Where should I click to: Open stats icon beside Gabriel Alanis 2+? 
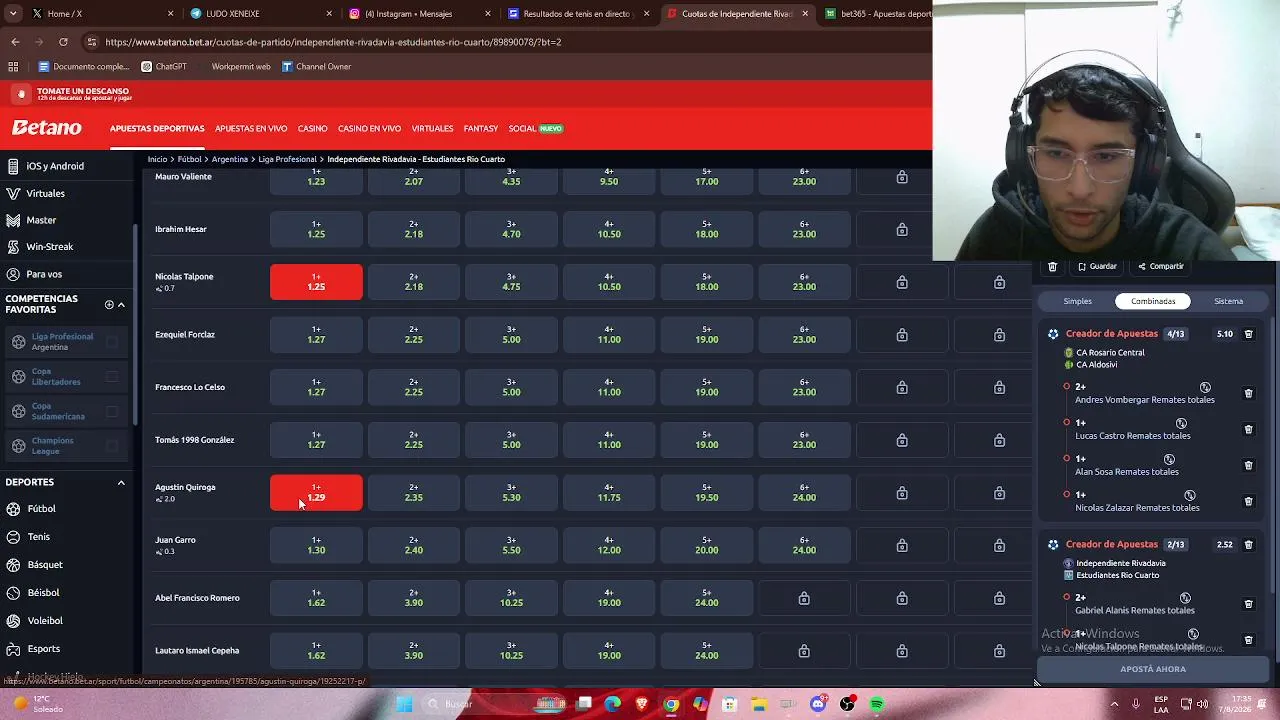1185,598
